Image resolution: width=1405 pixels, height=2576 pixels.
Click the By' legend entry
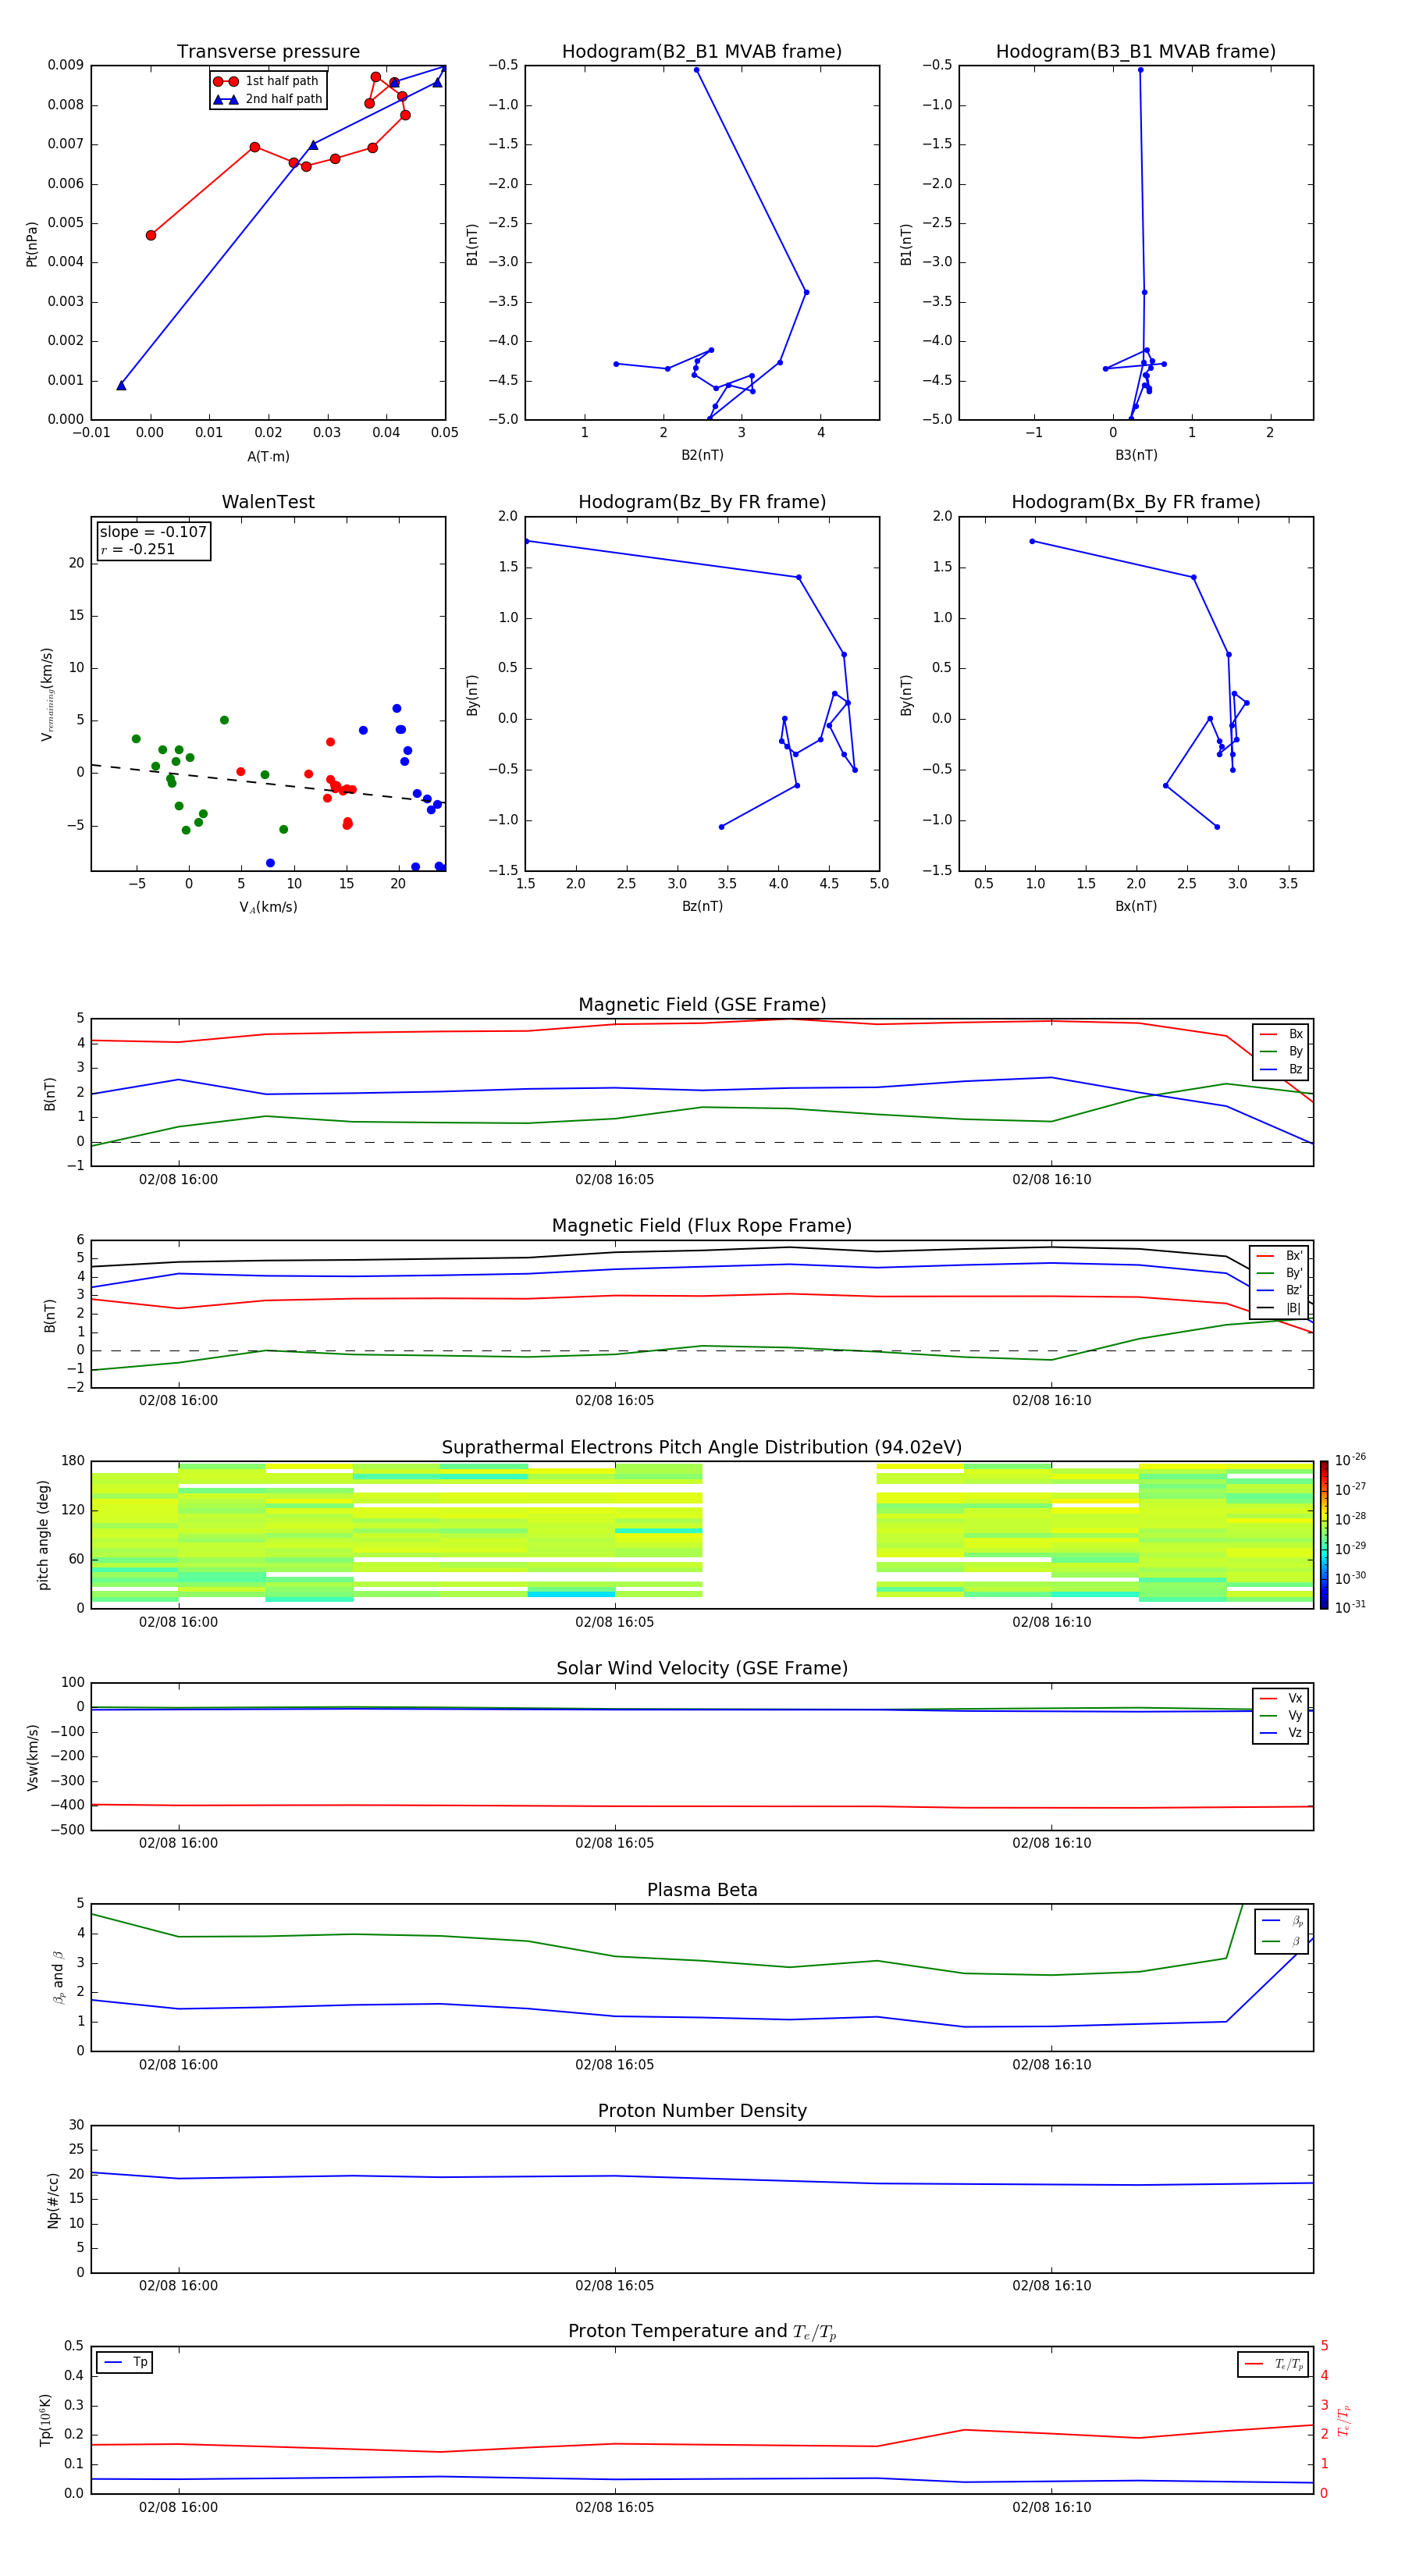click(1280, 1273)
